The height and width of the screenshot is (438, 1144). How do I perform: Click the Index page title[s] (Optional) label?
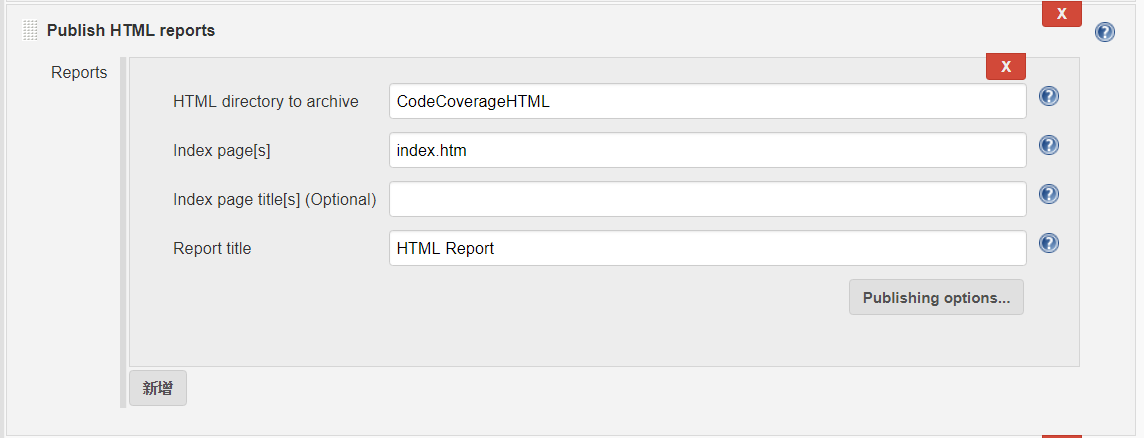pos(274,199)
